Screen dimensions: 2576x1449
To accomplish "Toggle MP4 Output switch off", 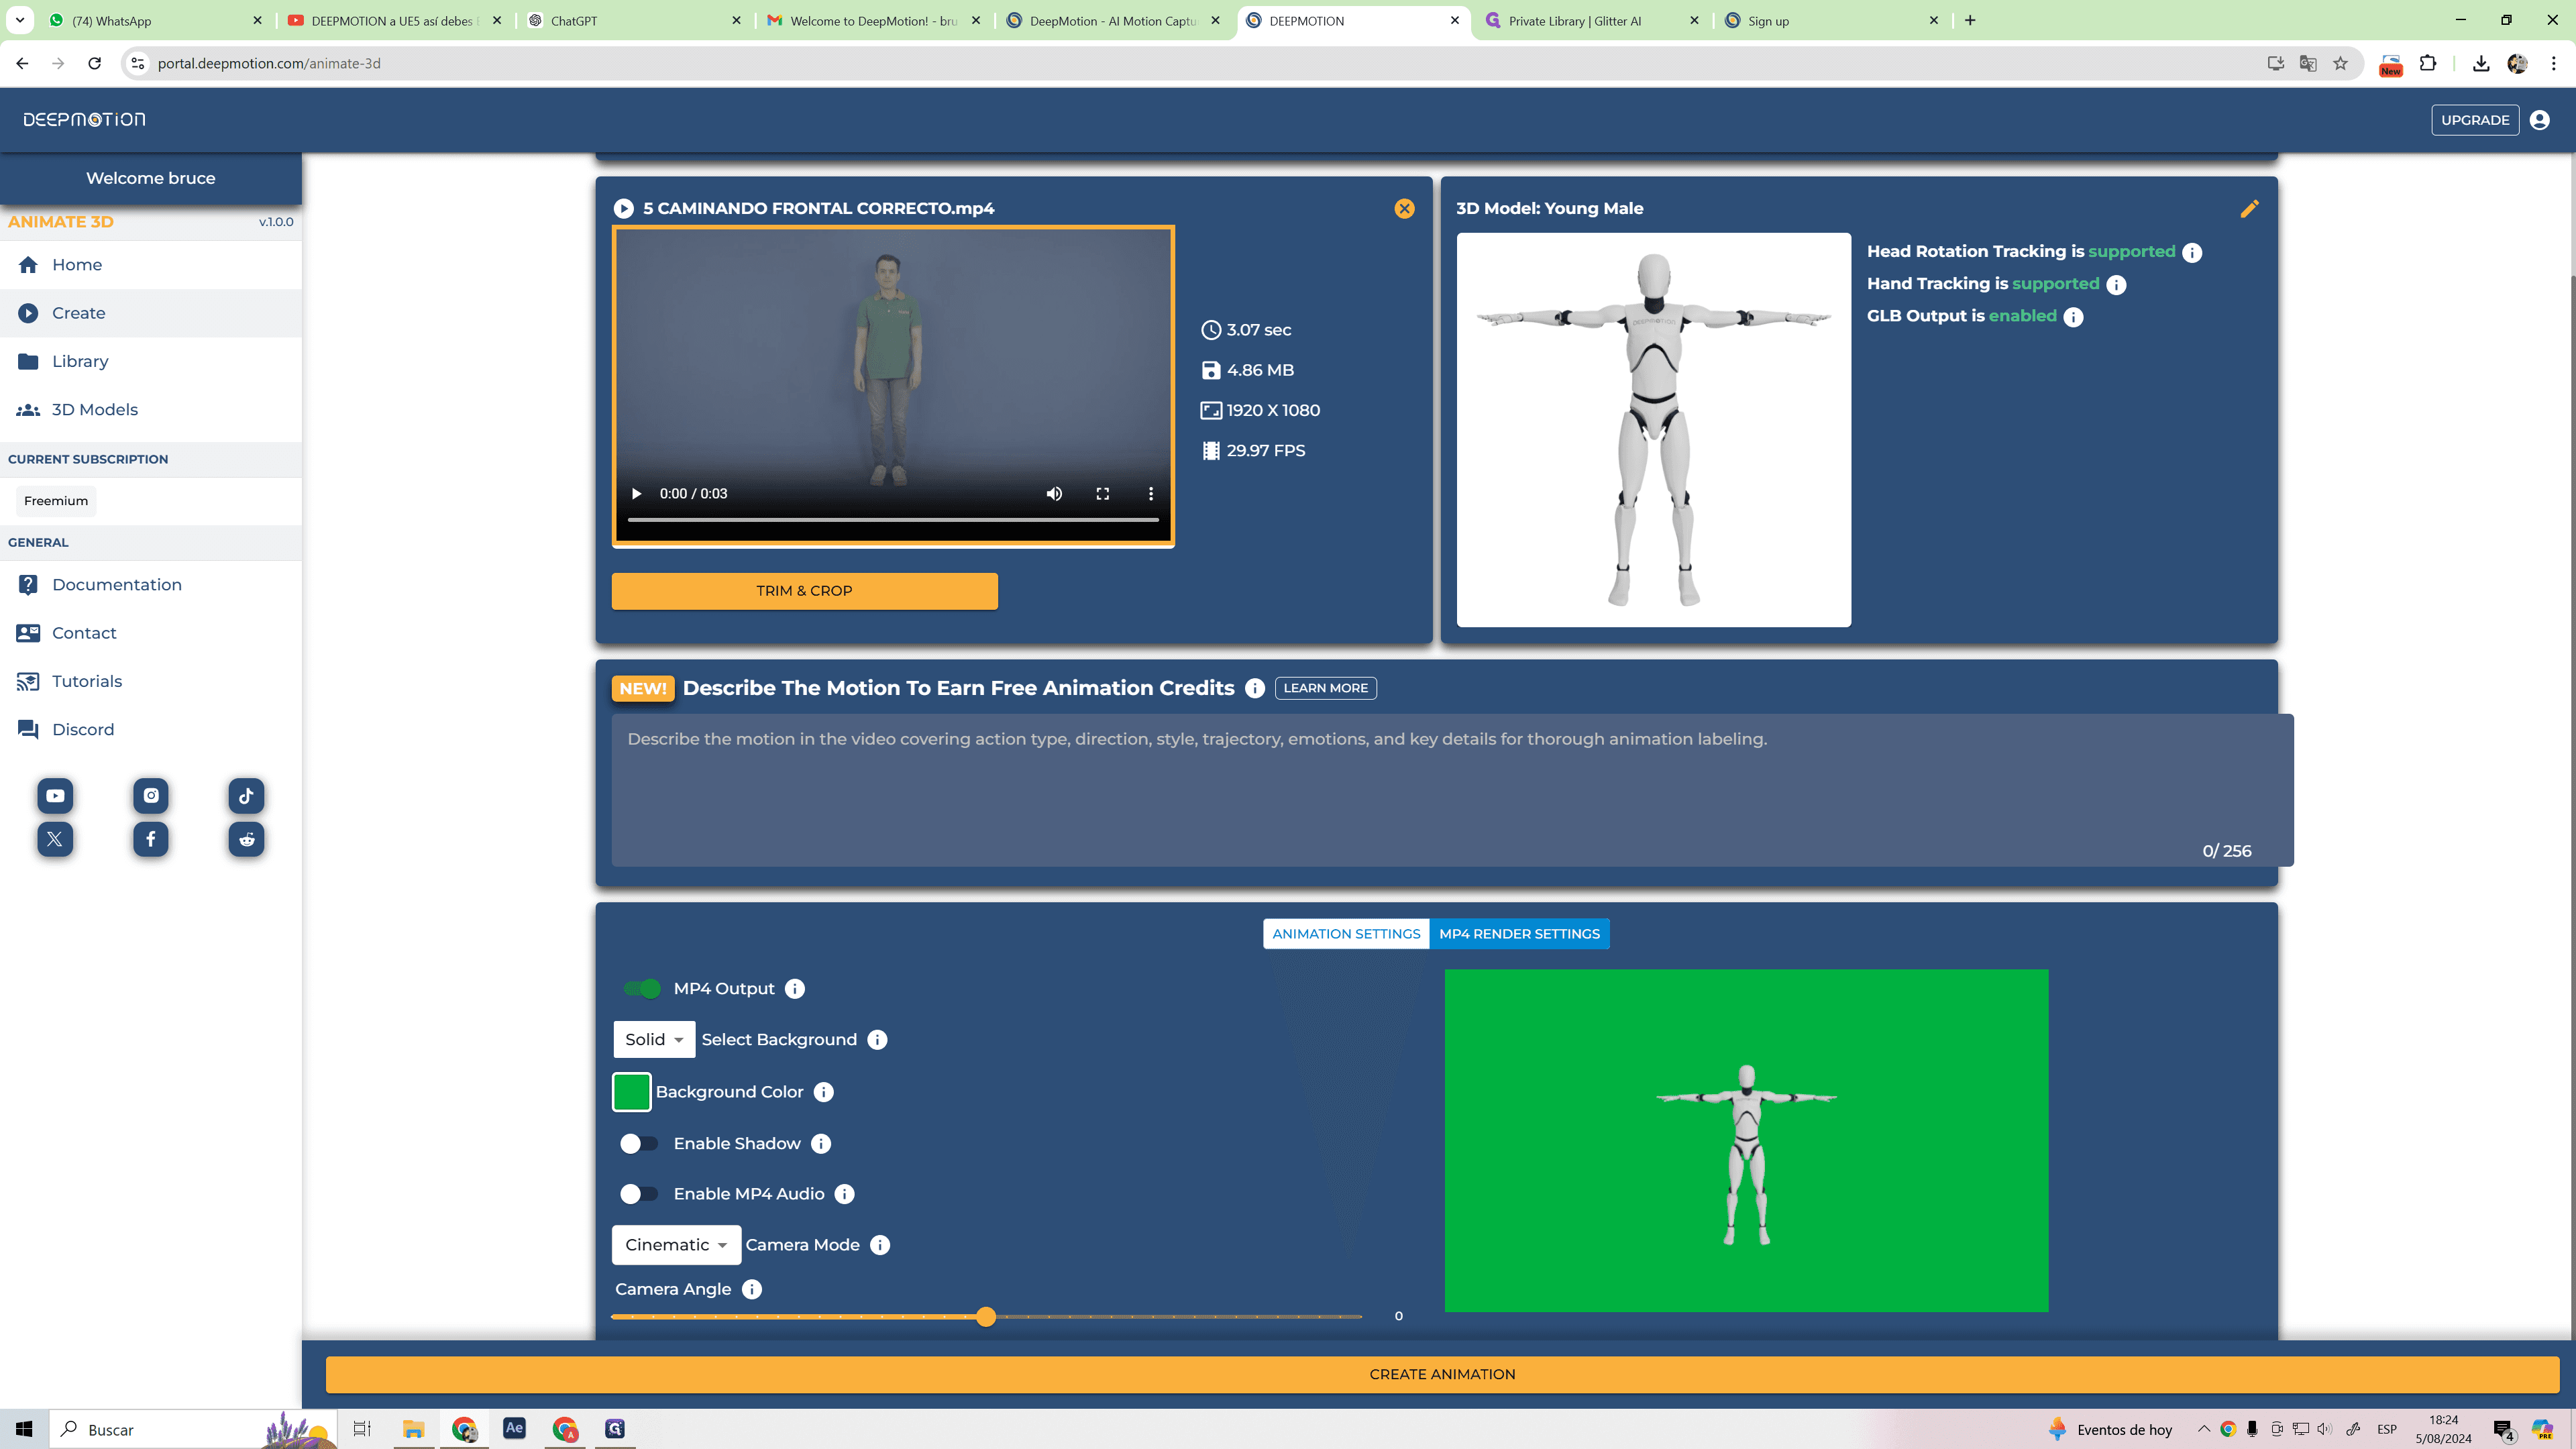I will (x=641, y=989).
